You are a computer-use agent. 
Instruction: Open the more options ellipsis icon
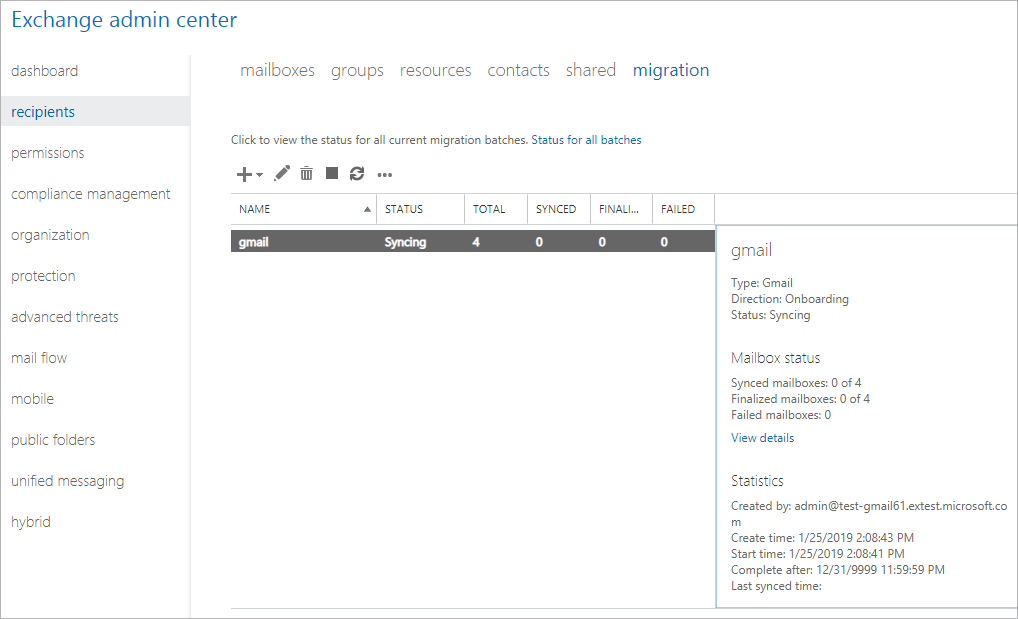384,175
